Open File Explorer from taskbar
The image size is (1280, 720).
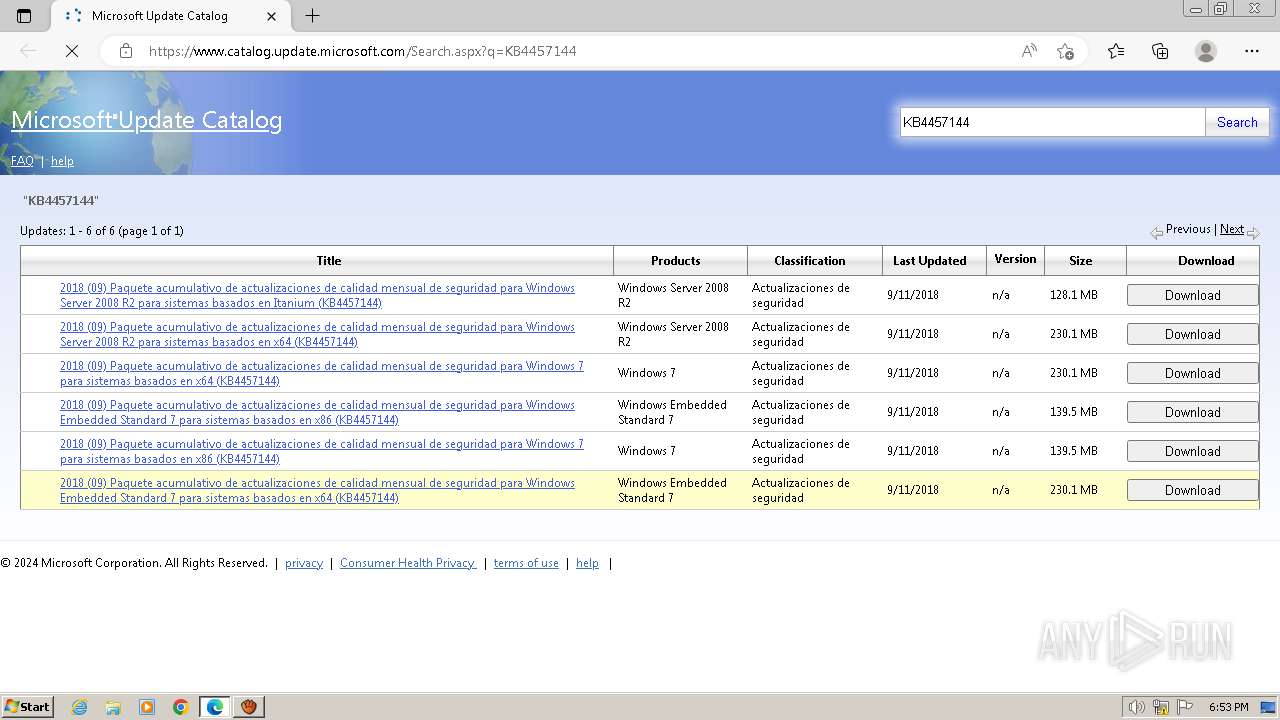pos(113,707)
